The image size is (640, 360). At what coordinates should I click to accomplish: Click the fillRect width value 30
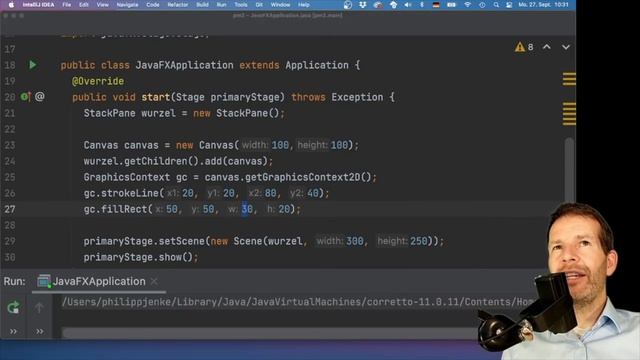(x=247, y=209)
